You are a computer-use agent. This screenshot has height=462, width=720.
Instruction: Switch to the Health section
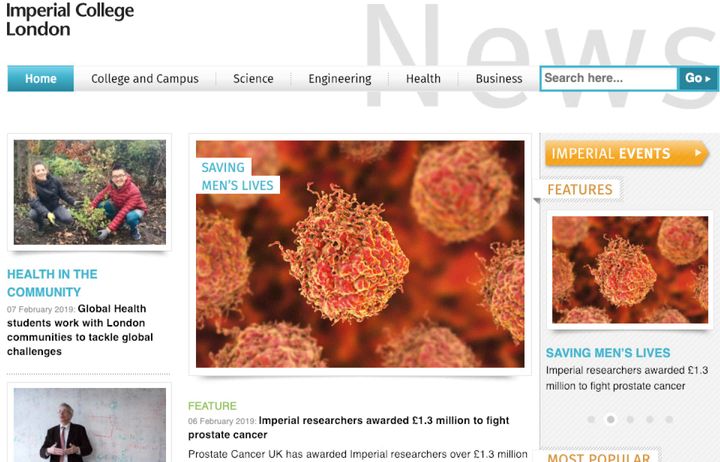[x=423, y=79]
